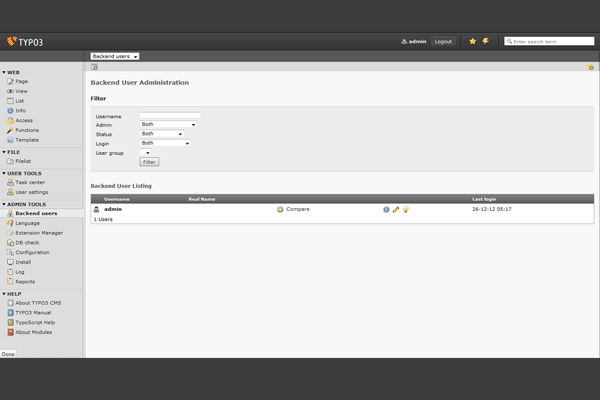Open the User settings icon
The width and height of the screenshot is (600, 400).
coord(10,192)
